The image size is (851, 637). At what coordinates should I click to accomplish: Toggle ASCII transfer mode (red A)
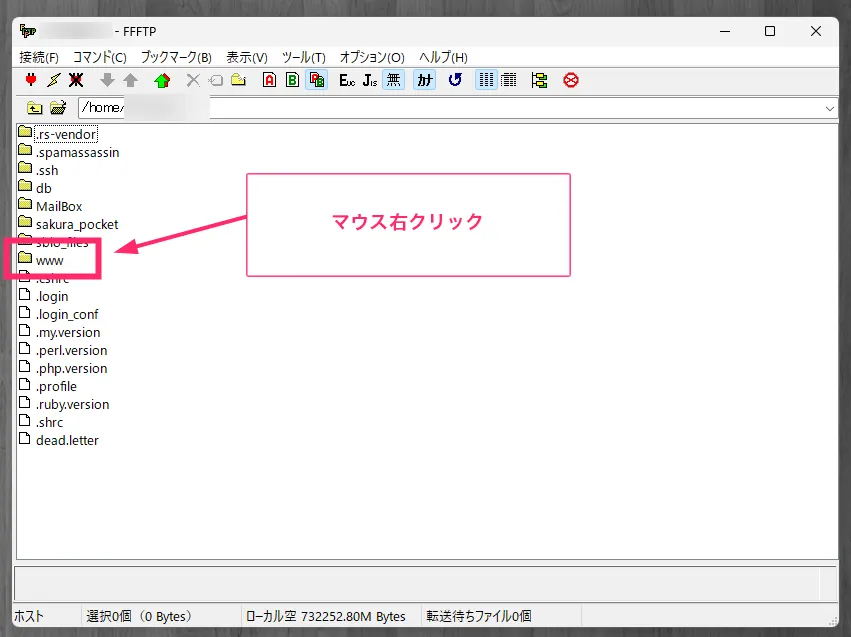coord(269,80)
